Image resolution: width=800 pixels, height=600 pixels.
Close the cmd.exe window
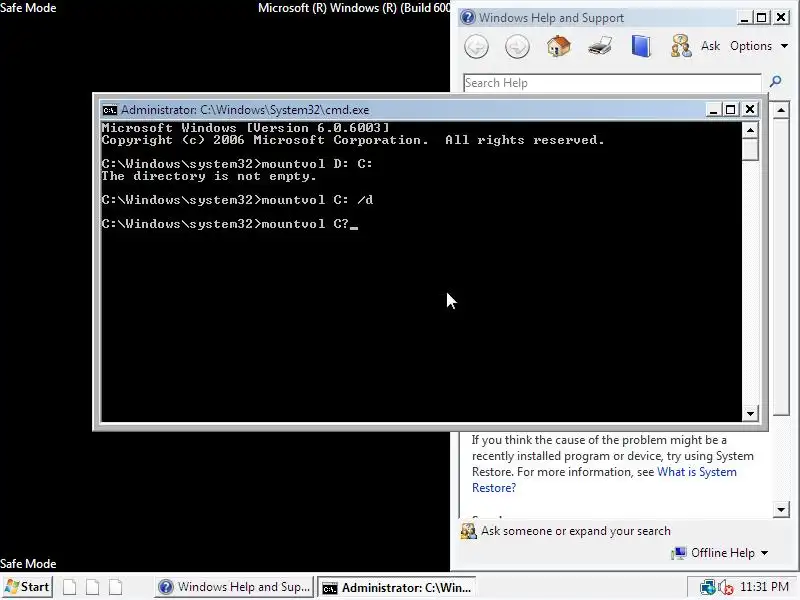pos(749,110)
